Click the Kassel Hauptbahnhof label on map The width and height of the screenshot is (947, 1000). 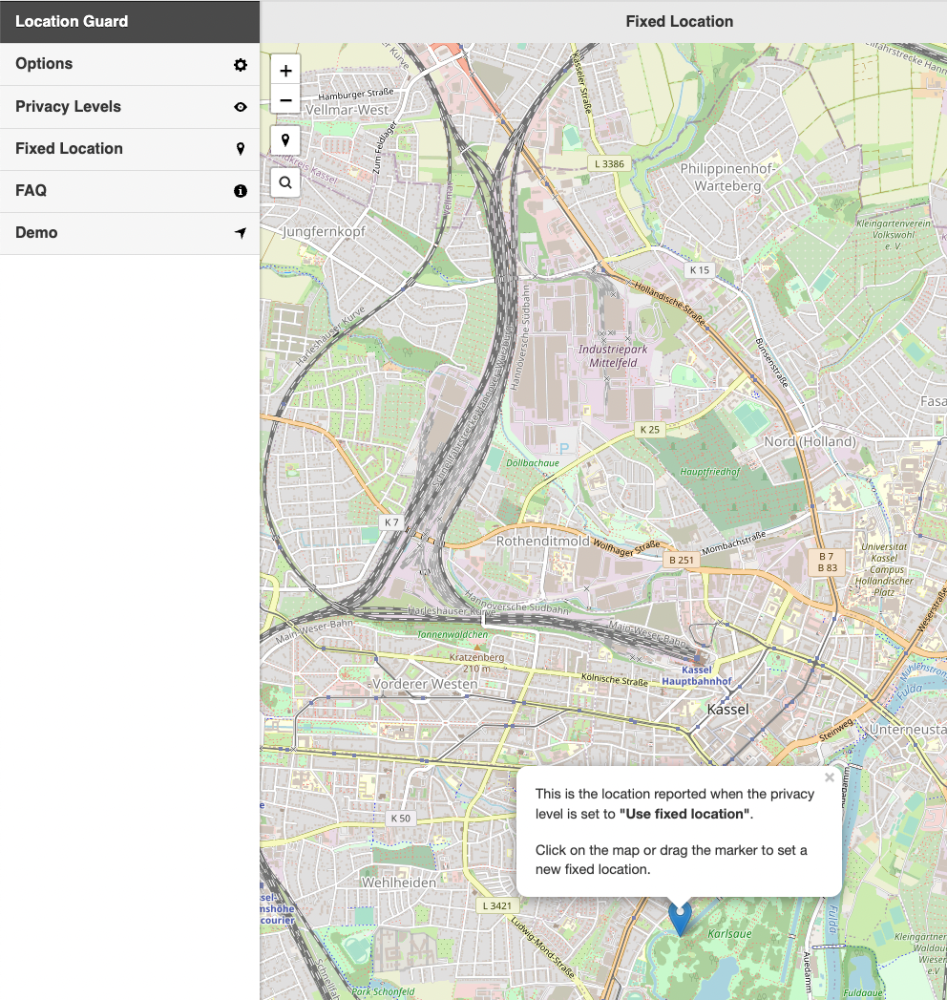pyautogui.click(x=696, y=675)
